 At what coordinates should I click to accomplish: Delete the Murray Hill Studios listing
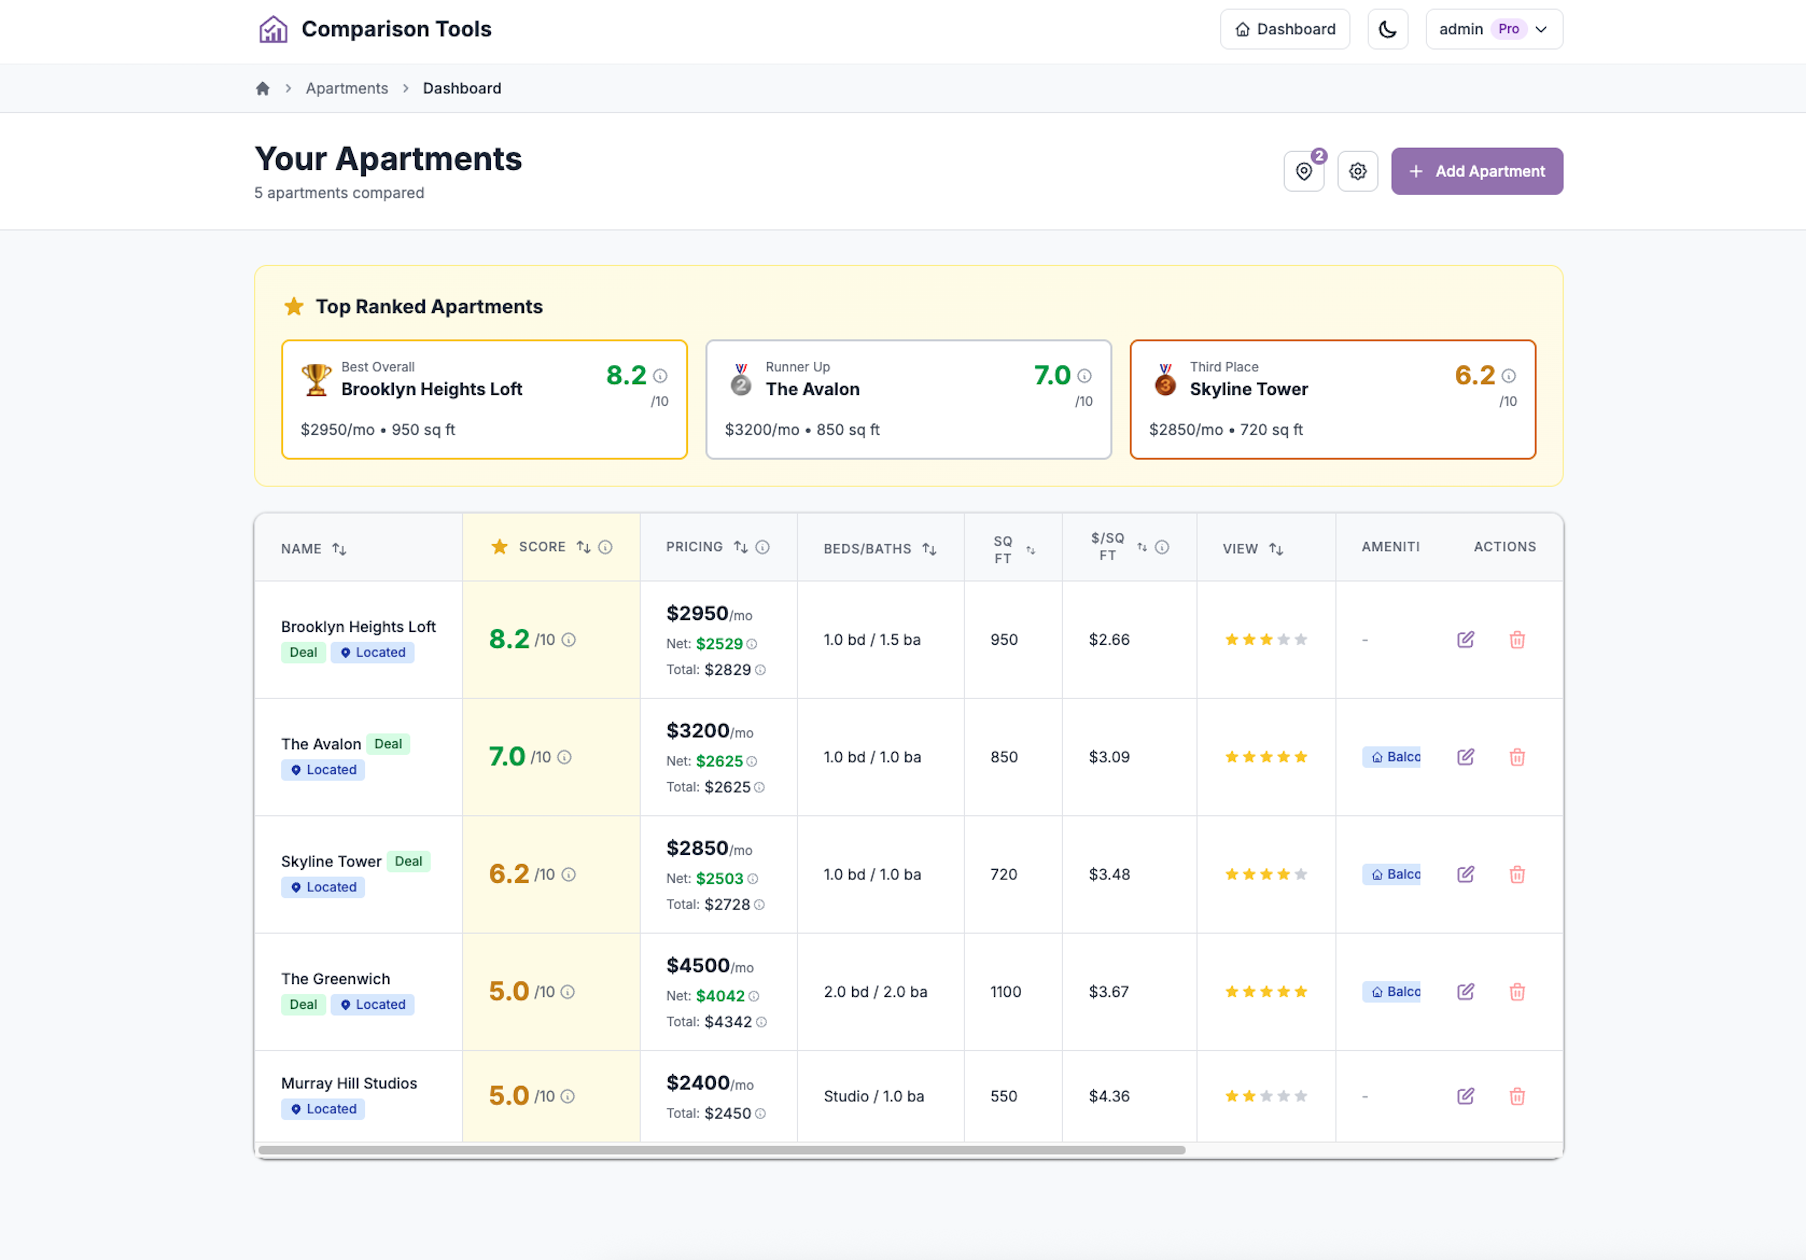[1517, 1096]
